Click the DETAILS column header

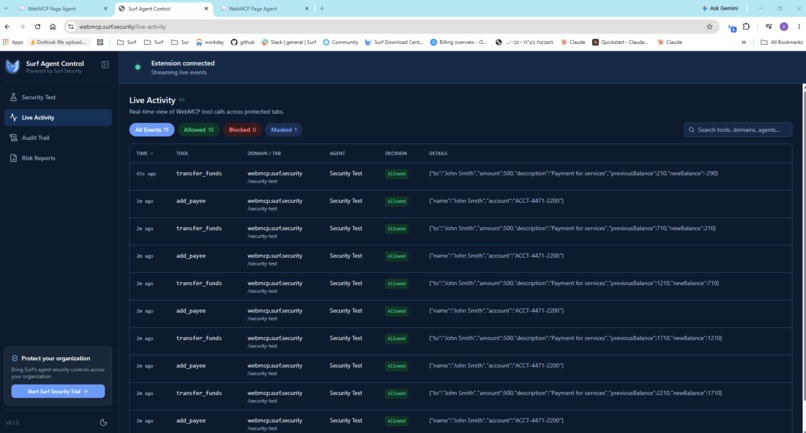pyautogui.click(x=438, y=154)
